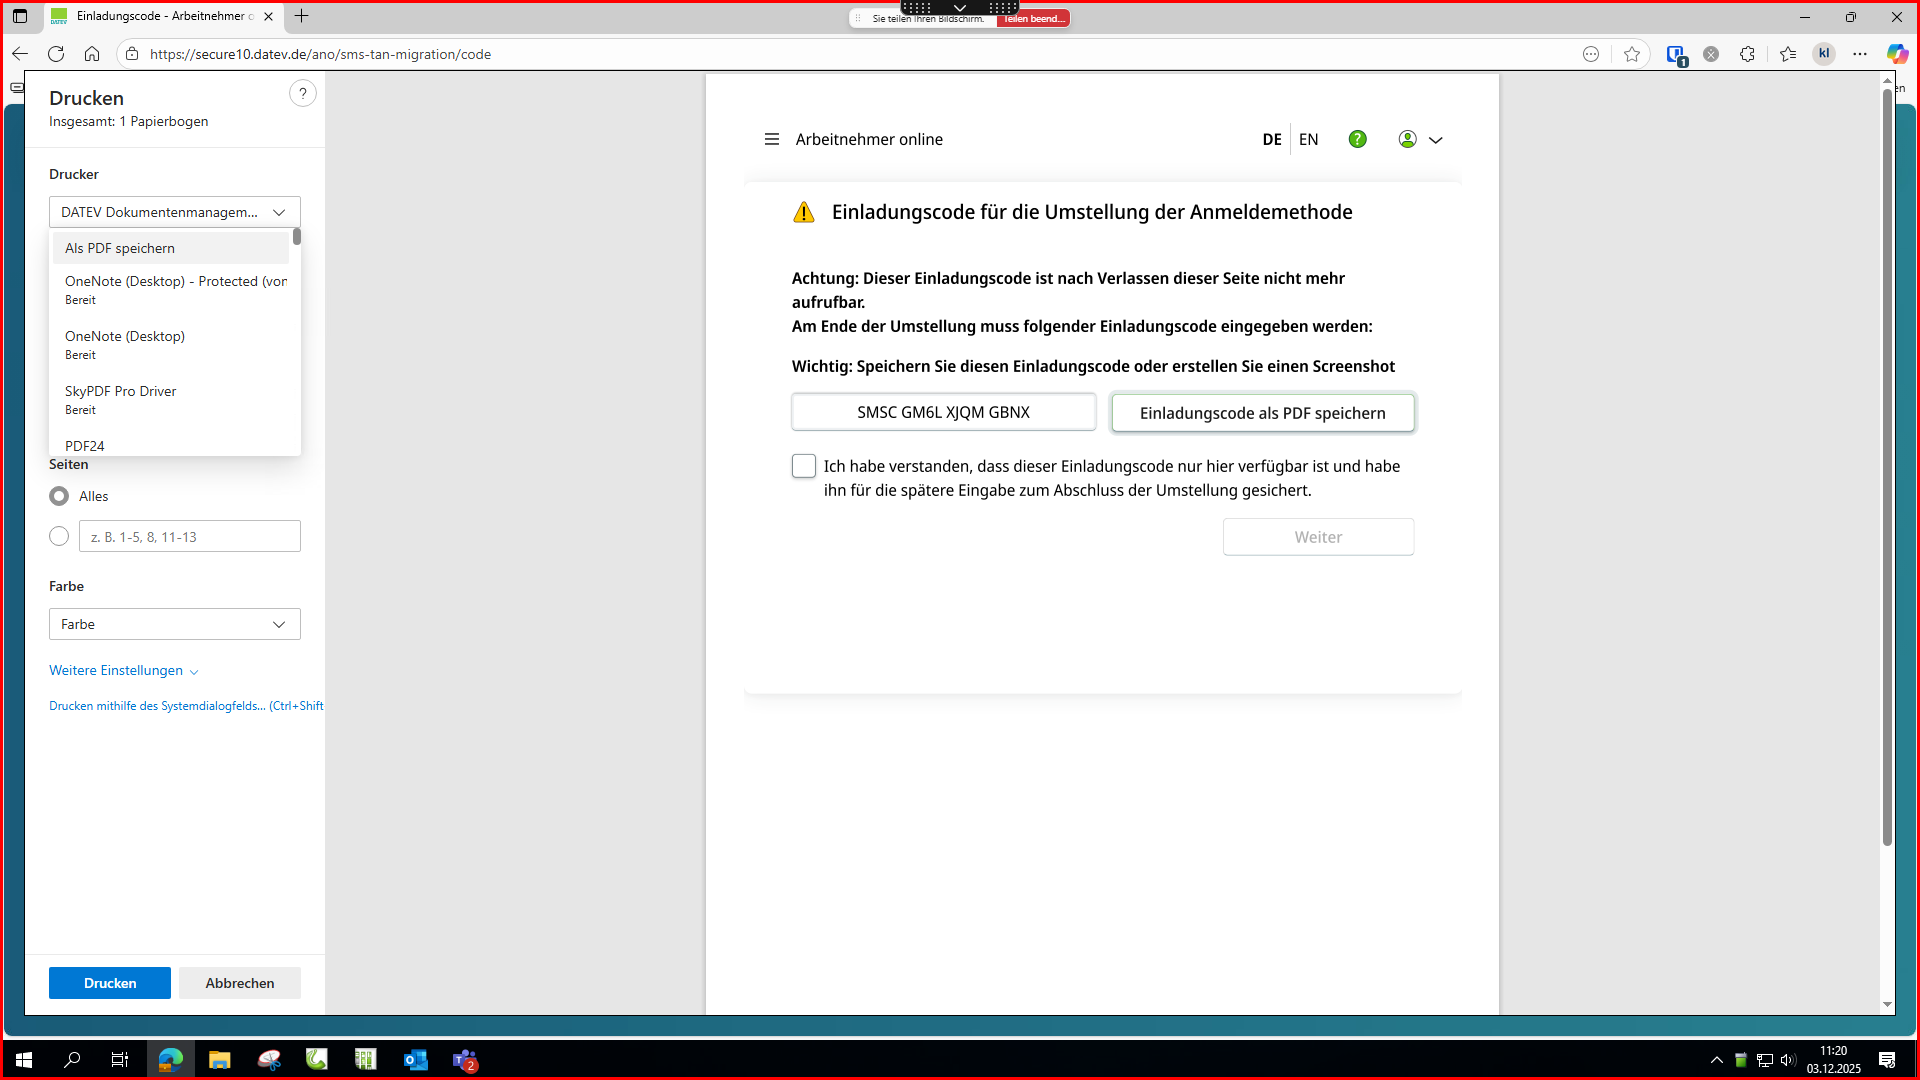Choose Als PDF speichern from printer list

point(120,248)
